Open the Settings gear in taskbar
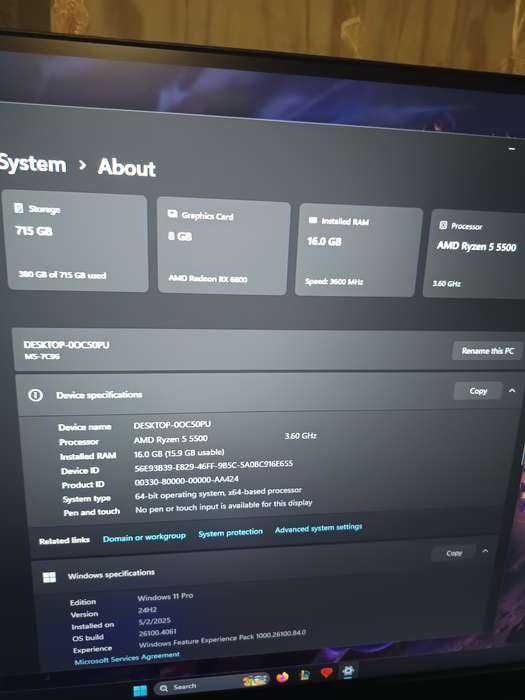 point(349,671)
